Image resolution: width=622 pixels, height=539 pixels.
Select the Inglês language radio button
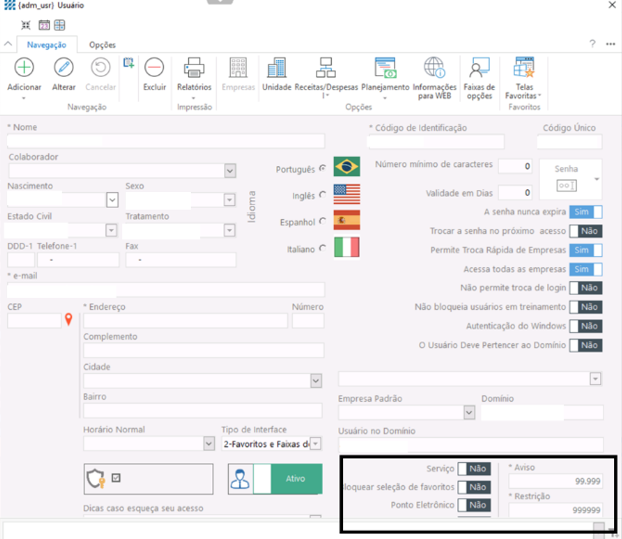322,195
